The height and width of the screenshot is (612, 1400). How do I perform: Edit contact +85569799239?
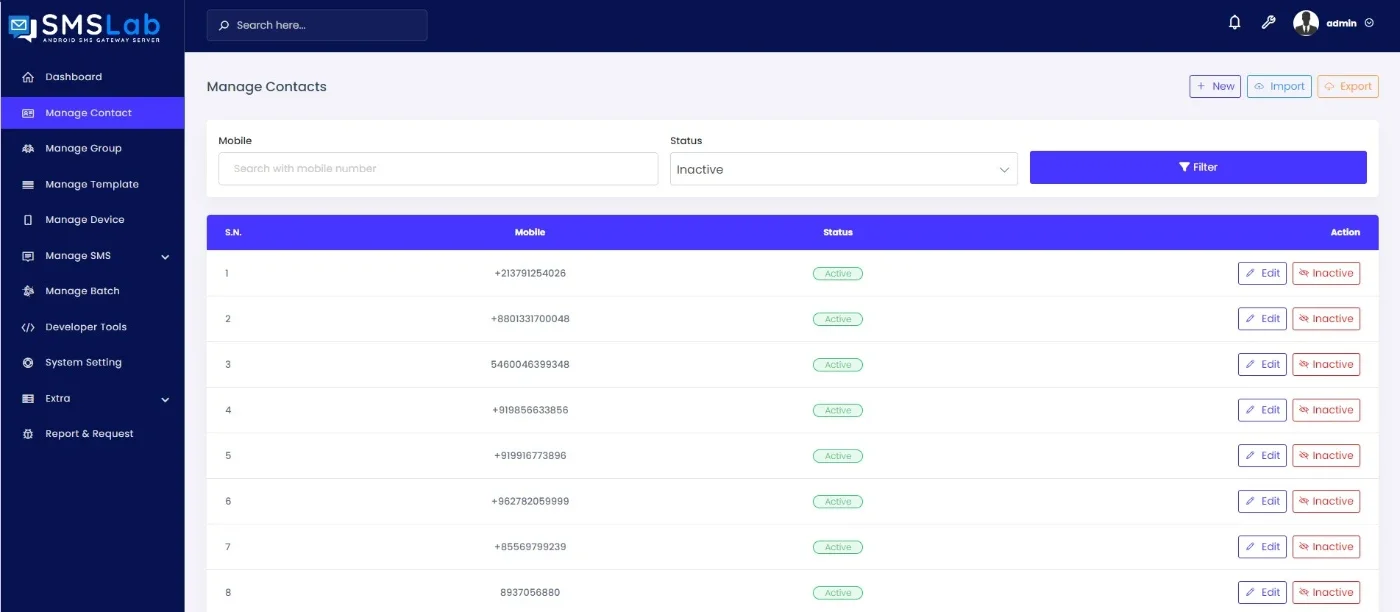pyautogui.click(x=1262, y=547)
